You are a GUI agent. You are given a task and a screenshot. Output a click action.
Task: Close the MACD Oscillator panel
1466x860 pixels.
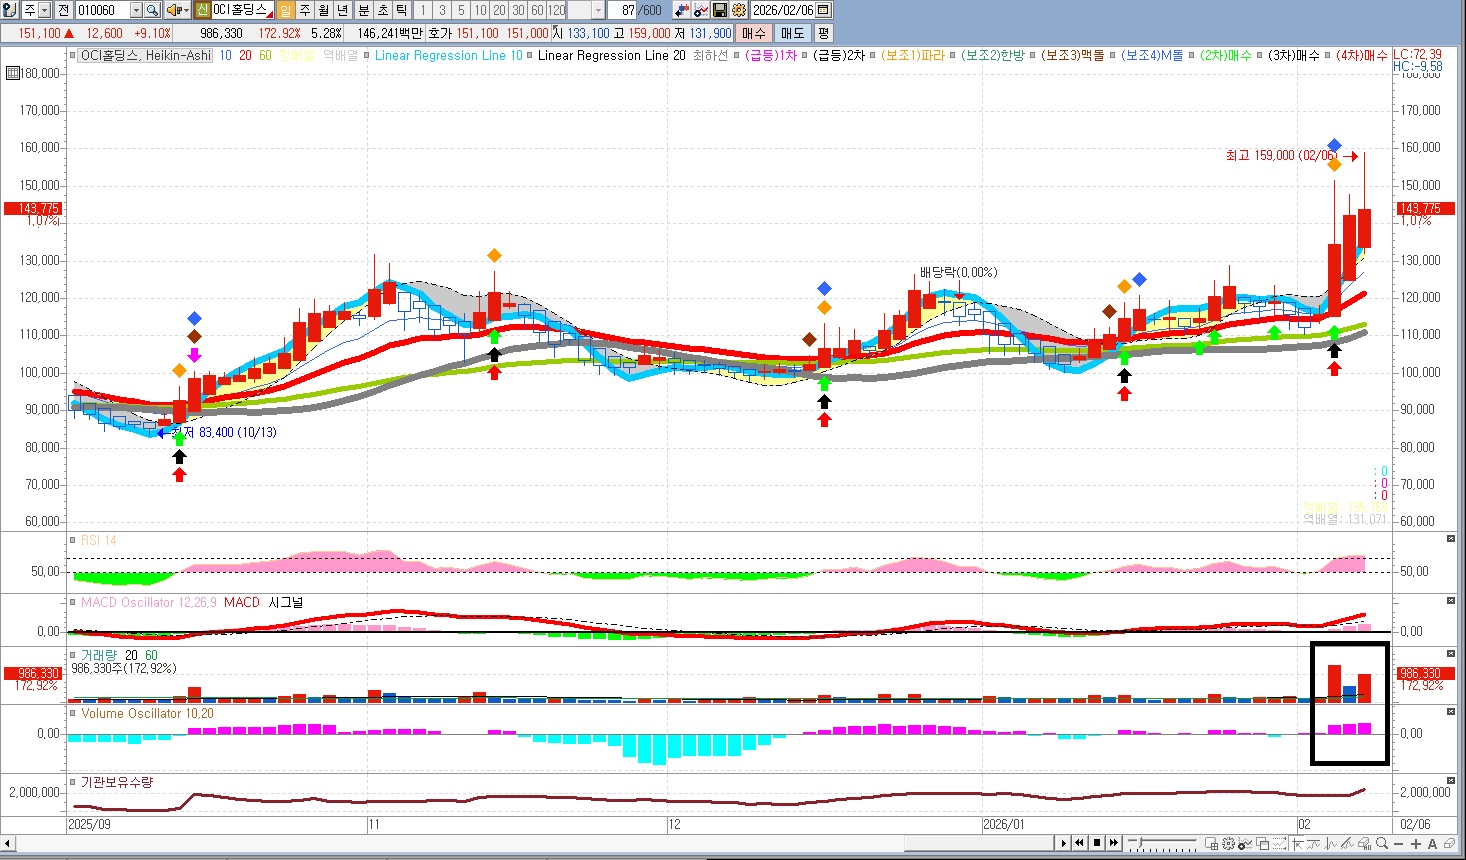(x=1451, y=601)
